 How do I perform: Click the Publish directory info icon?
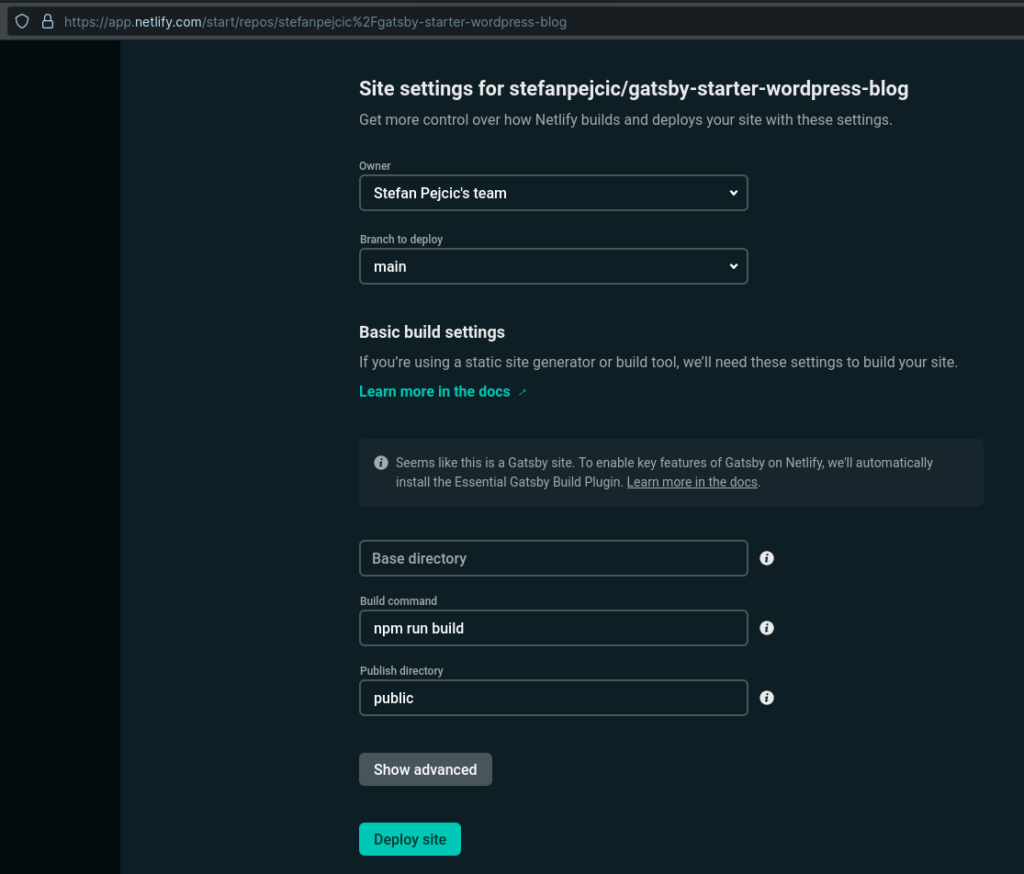767,698
